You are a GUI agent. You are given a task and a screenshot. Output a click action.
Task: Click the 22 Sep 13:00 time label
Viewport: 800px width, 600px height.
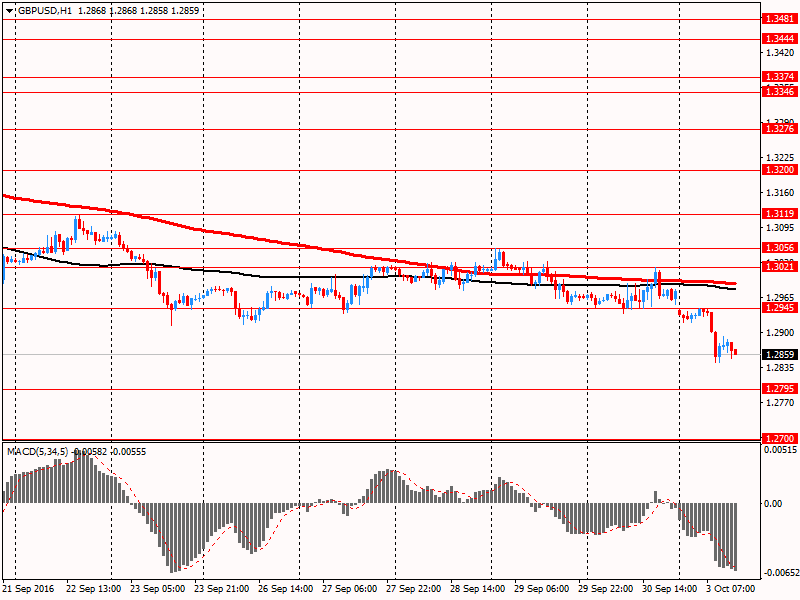[94, 589]
